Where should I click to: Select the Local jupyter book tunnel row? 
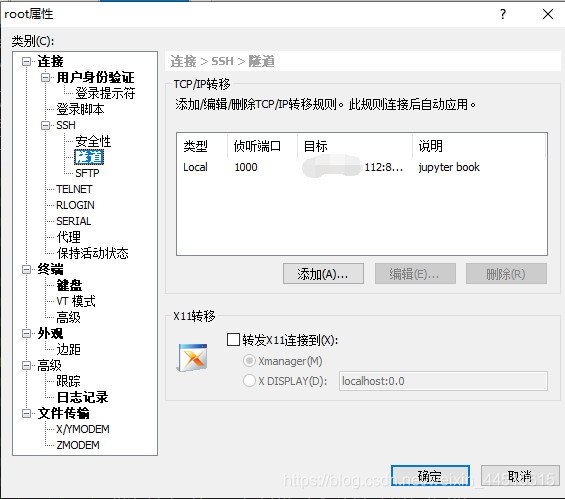click(x=362, y=167)
